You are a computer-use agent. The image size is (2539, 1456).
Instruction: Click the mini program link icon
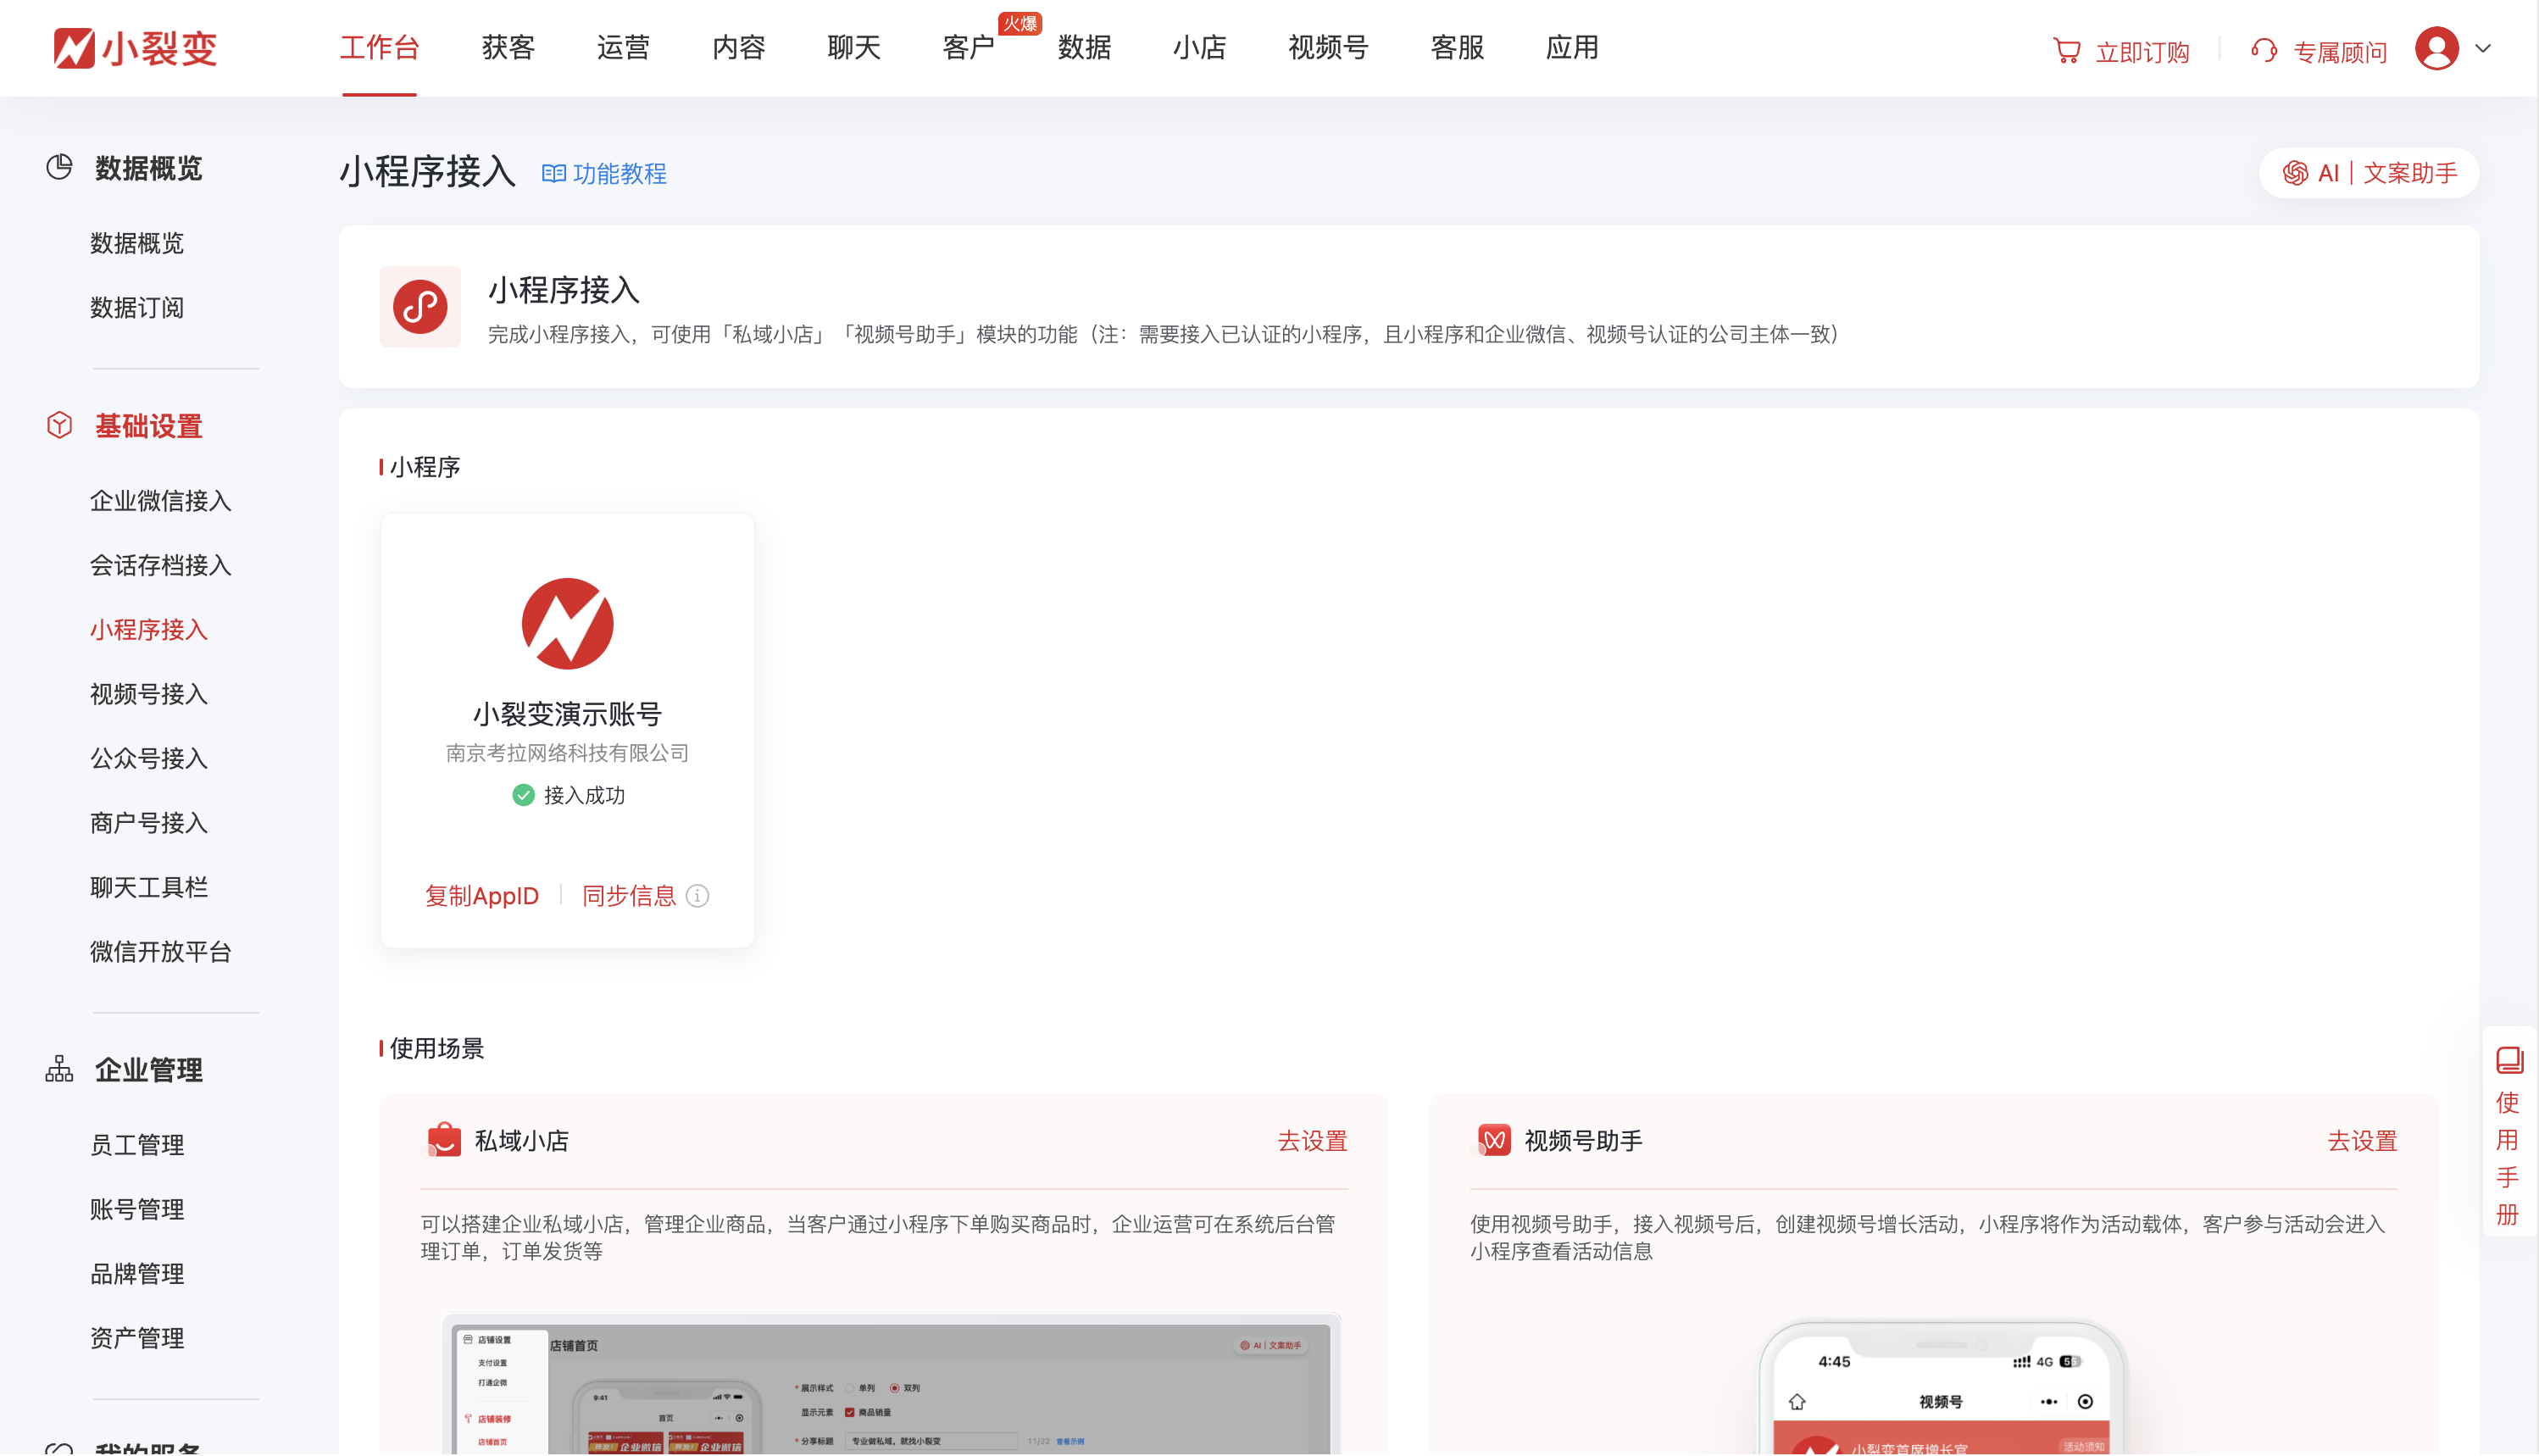click(x=420, y=307)
